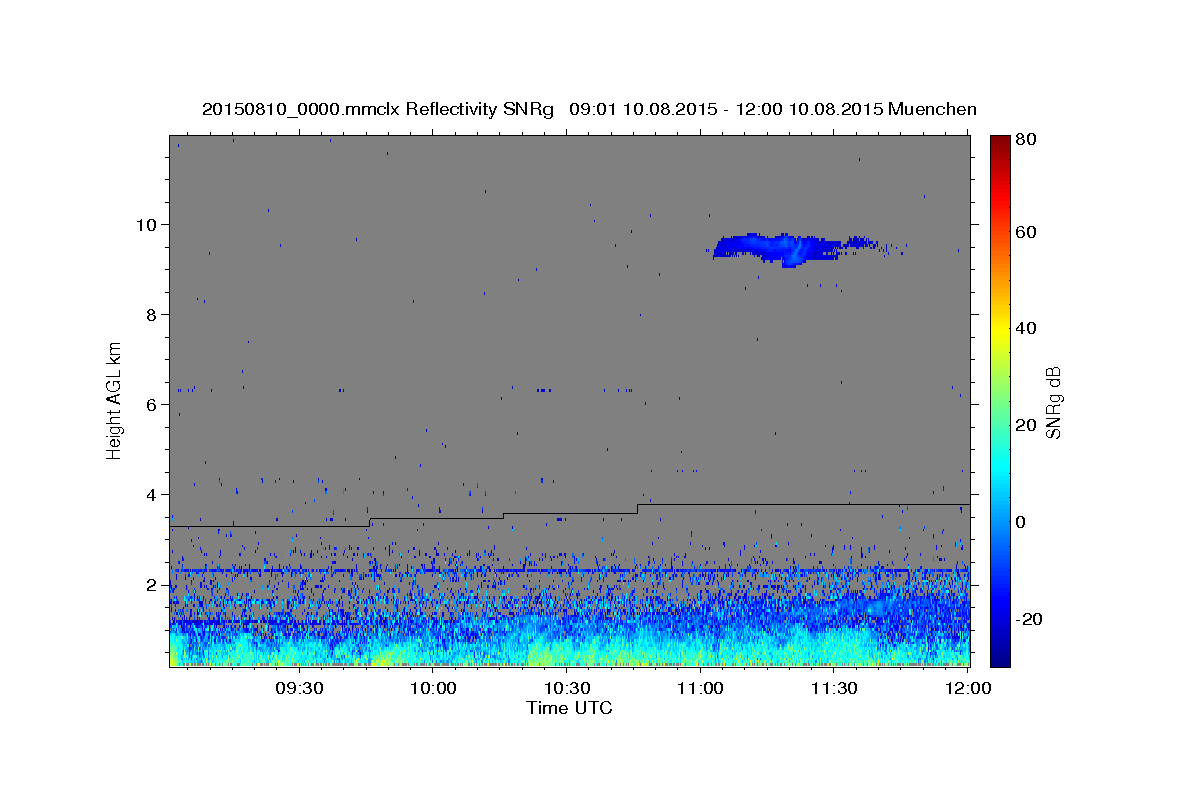
Task: Click the dark red top of the colorbar
Action: pyautogui.click(x=1000, y=142)
